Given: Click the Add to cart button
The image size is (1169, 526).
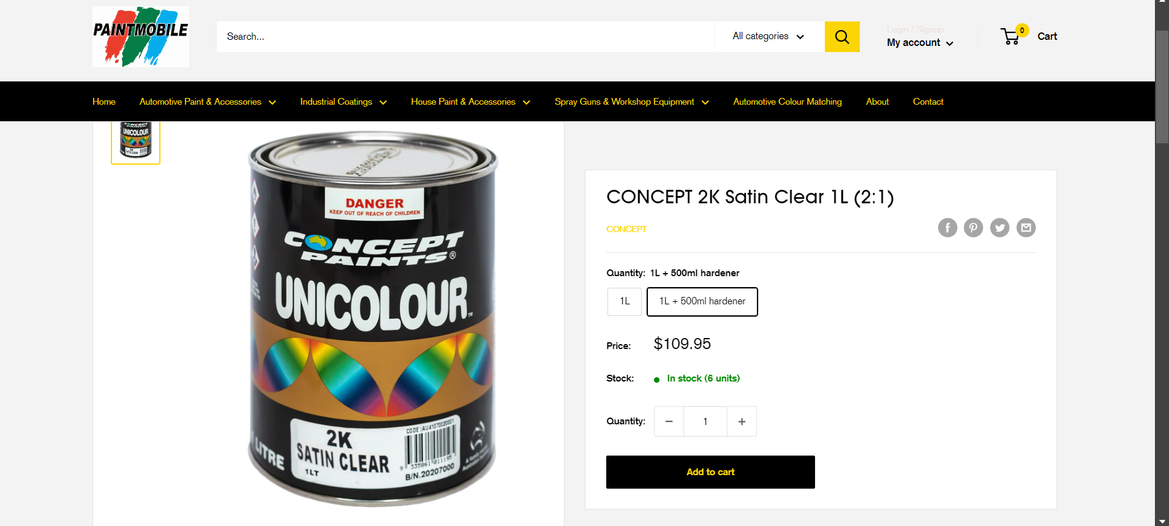Looking at the screenshot, I should 710,472.
